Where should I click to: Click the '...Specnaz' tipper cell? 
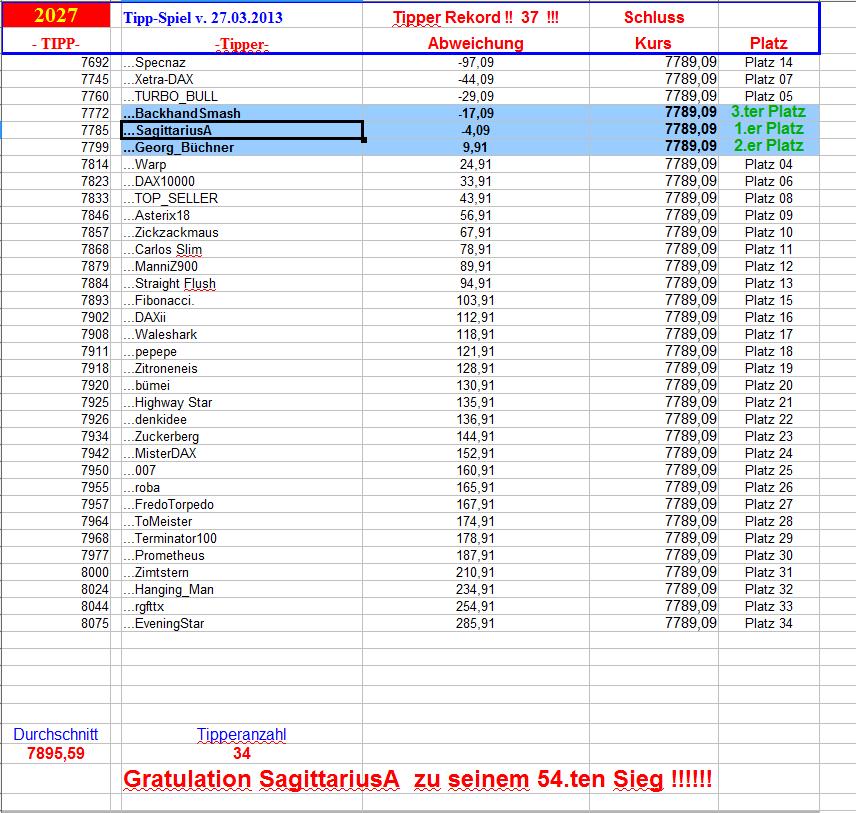pyautogui.click(x=241, y=62)
